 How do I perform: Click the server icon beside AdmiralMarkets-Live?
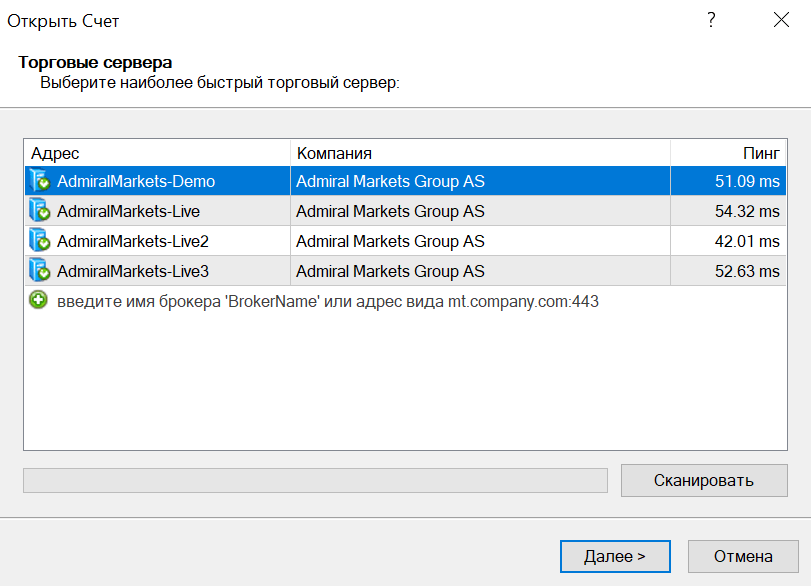39,211
